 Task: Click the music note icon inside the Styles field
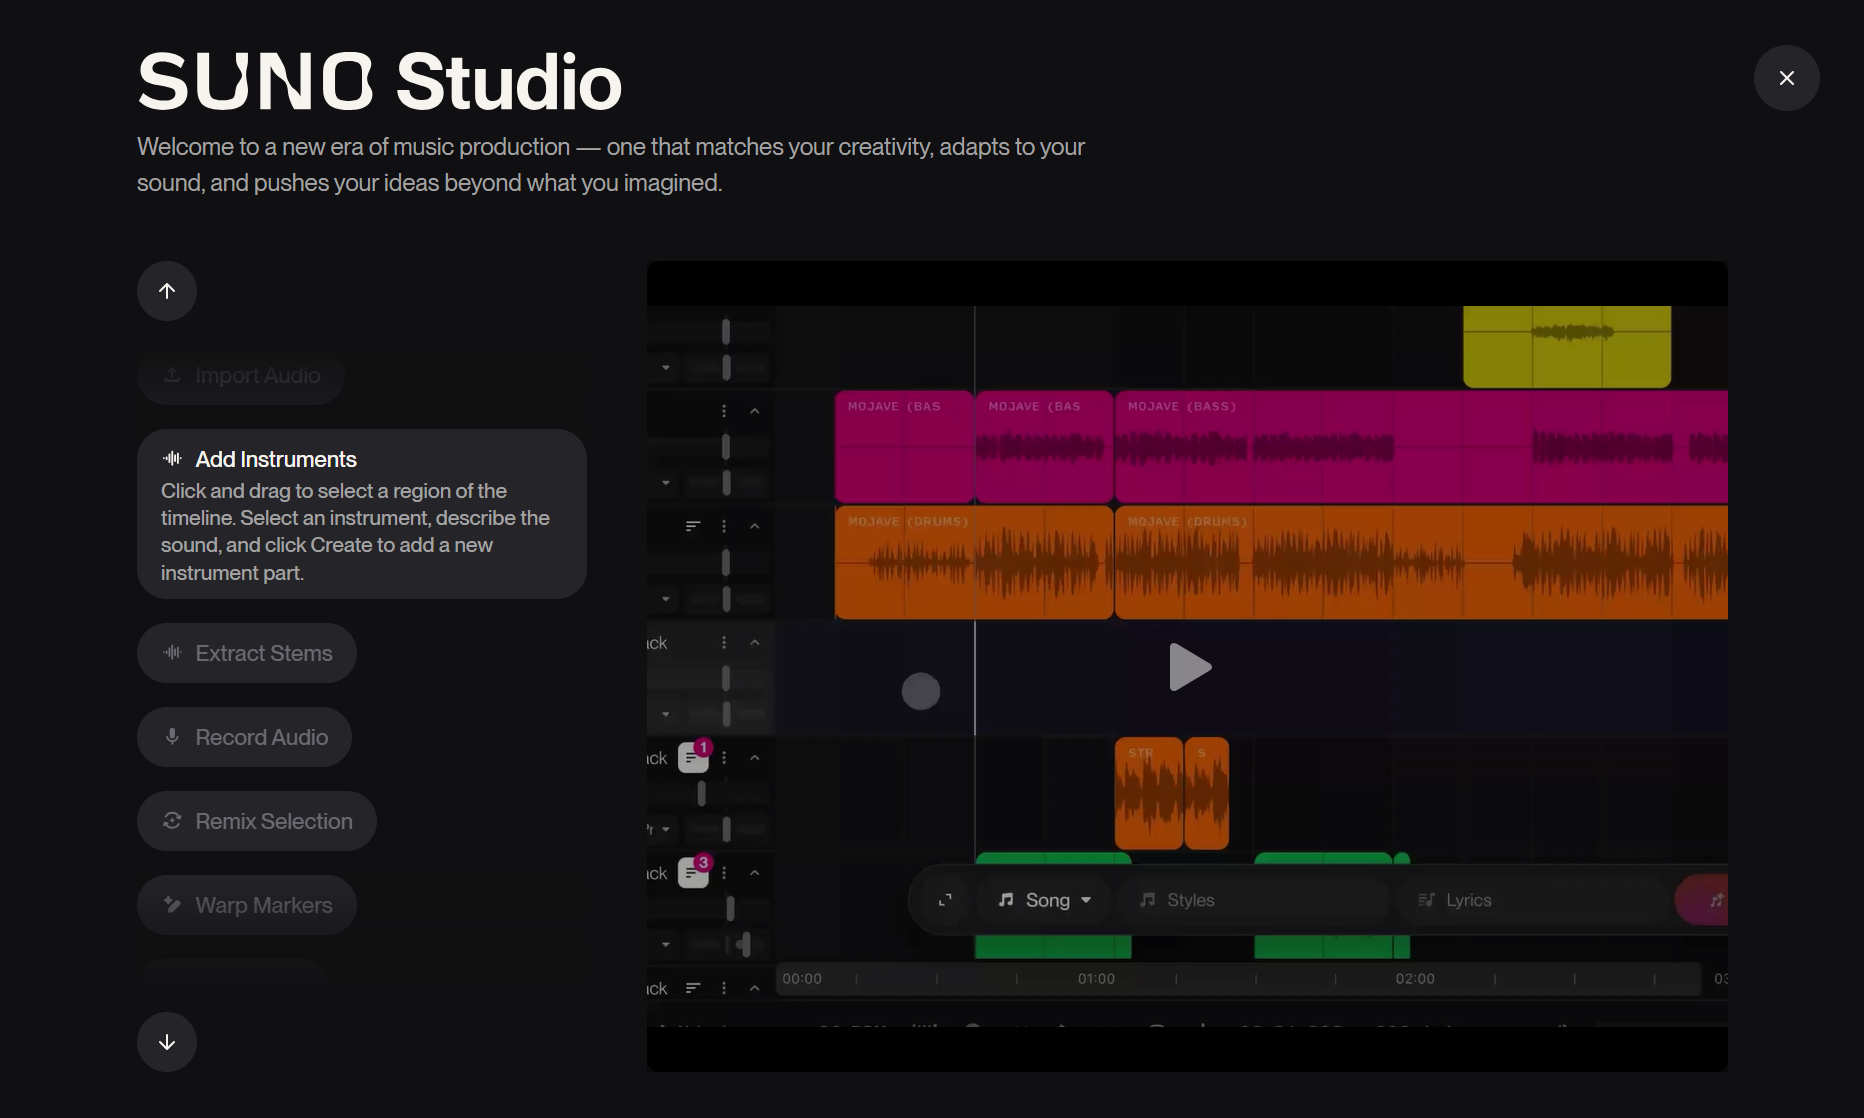tap(1148, 899)
